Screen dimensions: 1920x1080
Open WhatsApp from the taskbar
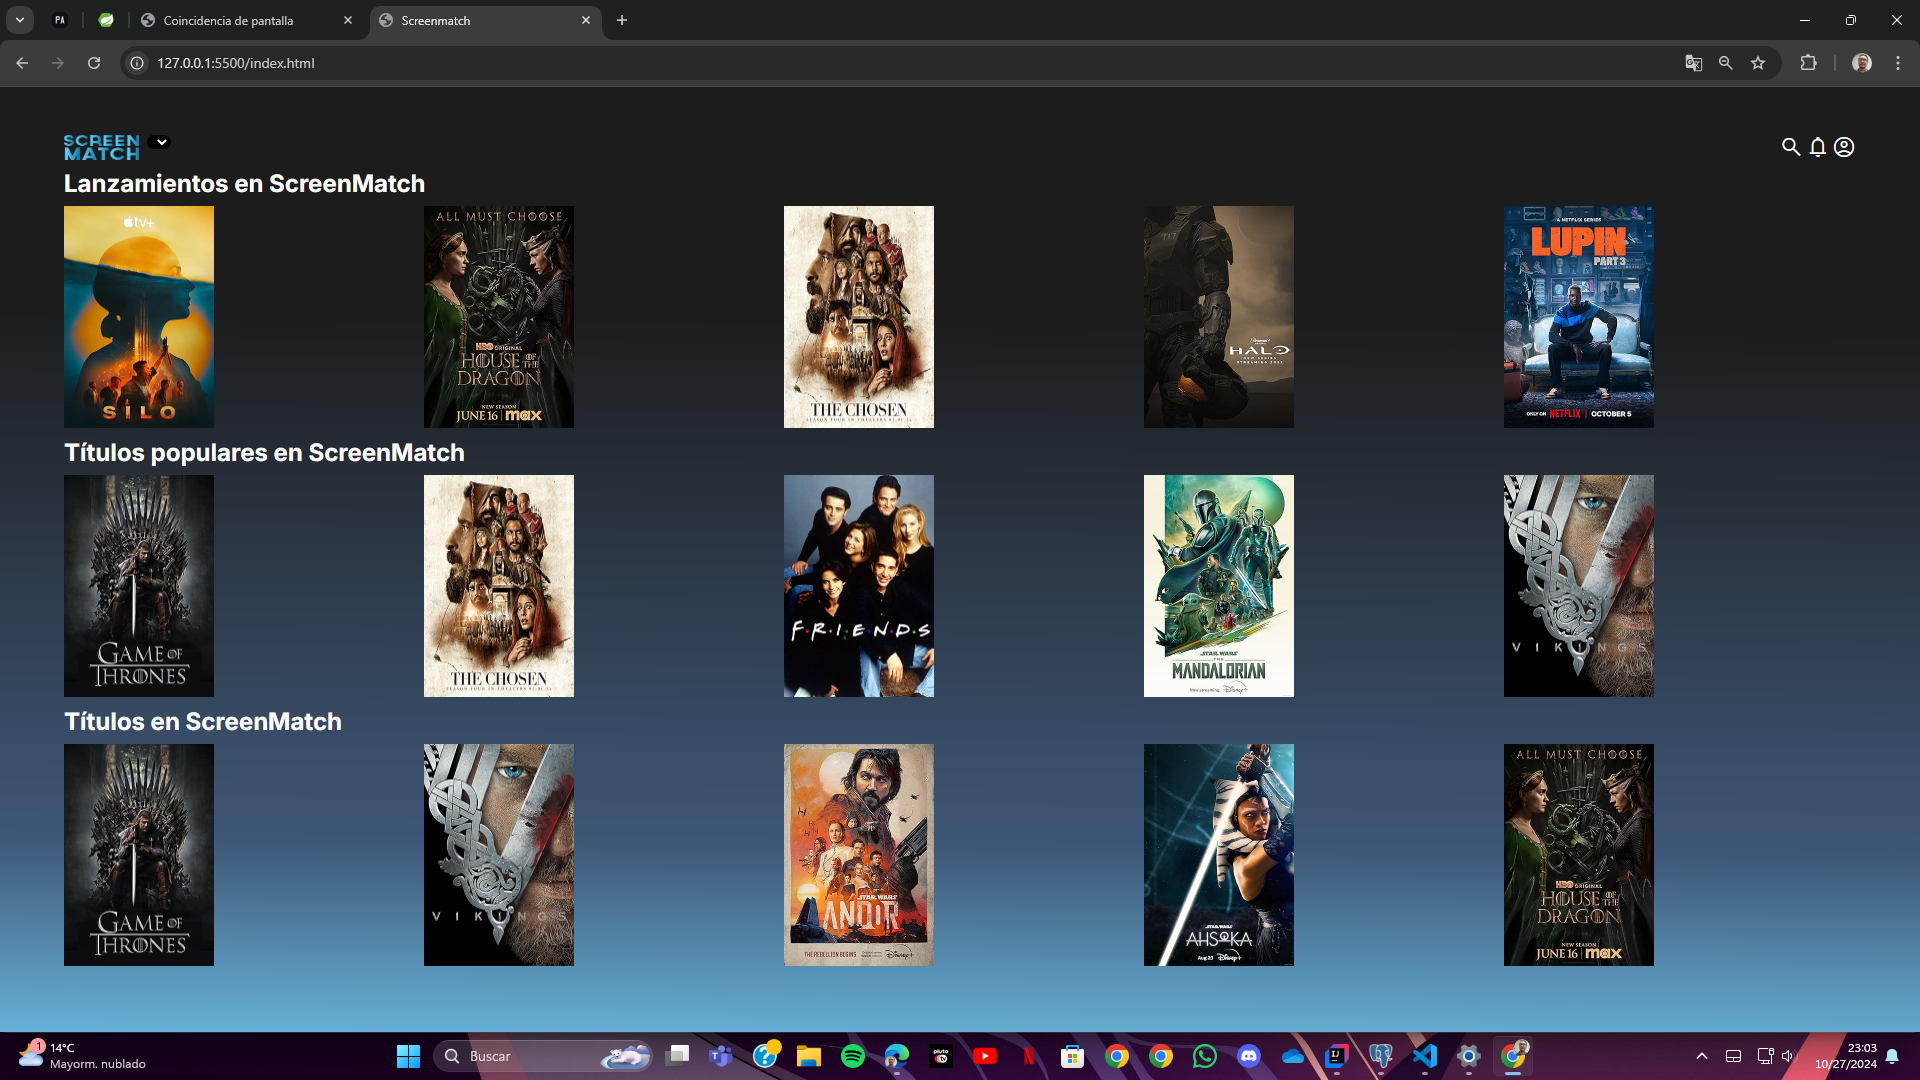pyautogui.click(x=1205, y=1056)
